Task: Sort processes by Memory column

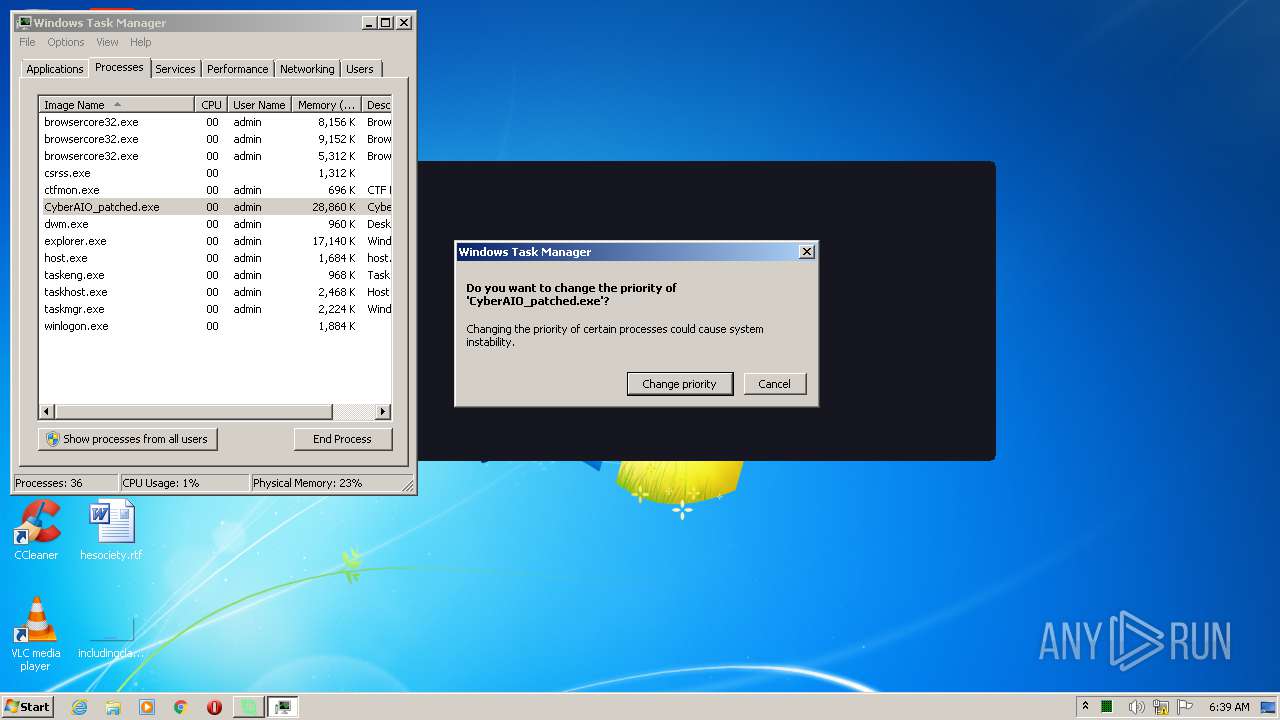Action: click(326, 105)
